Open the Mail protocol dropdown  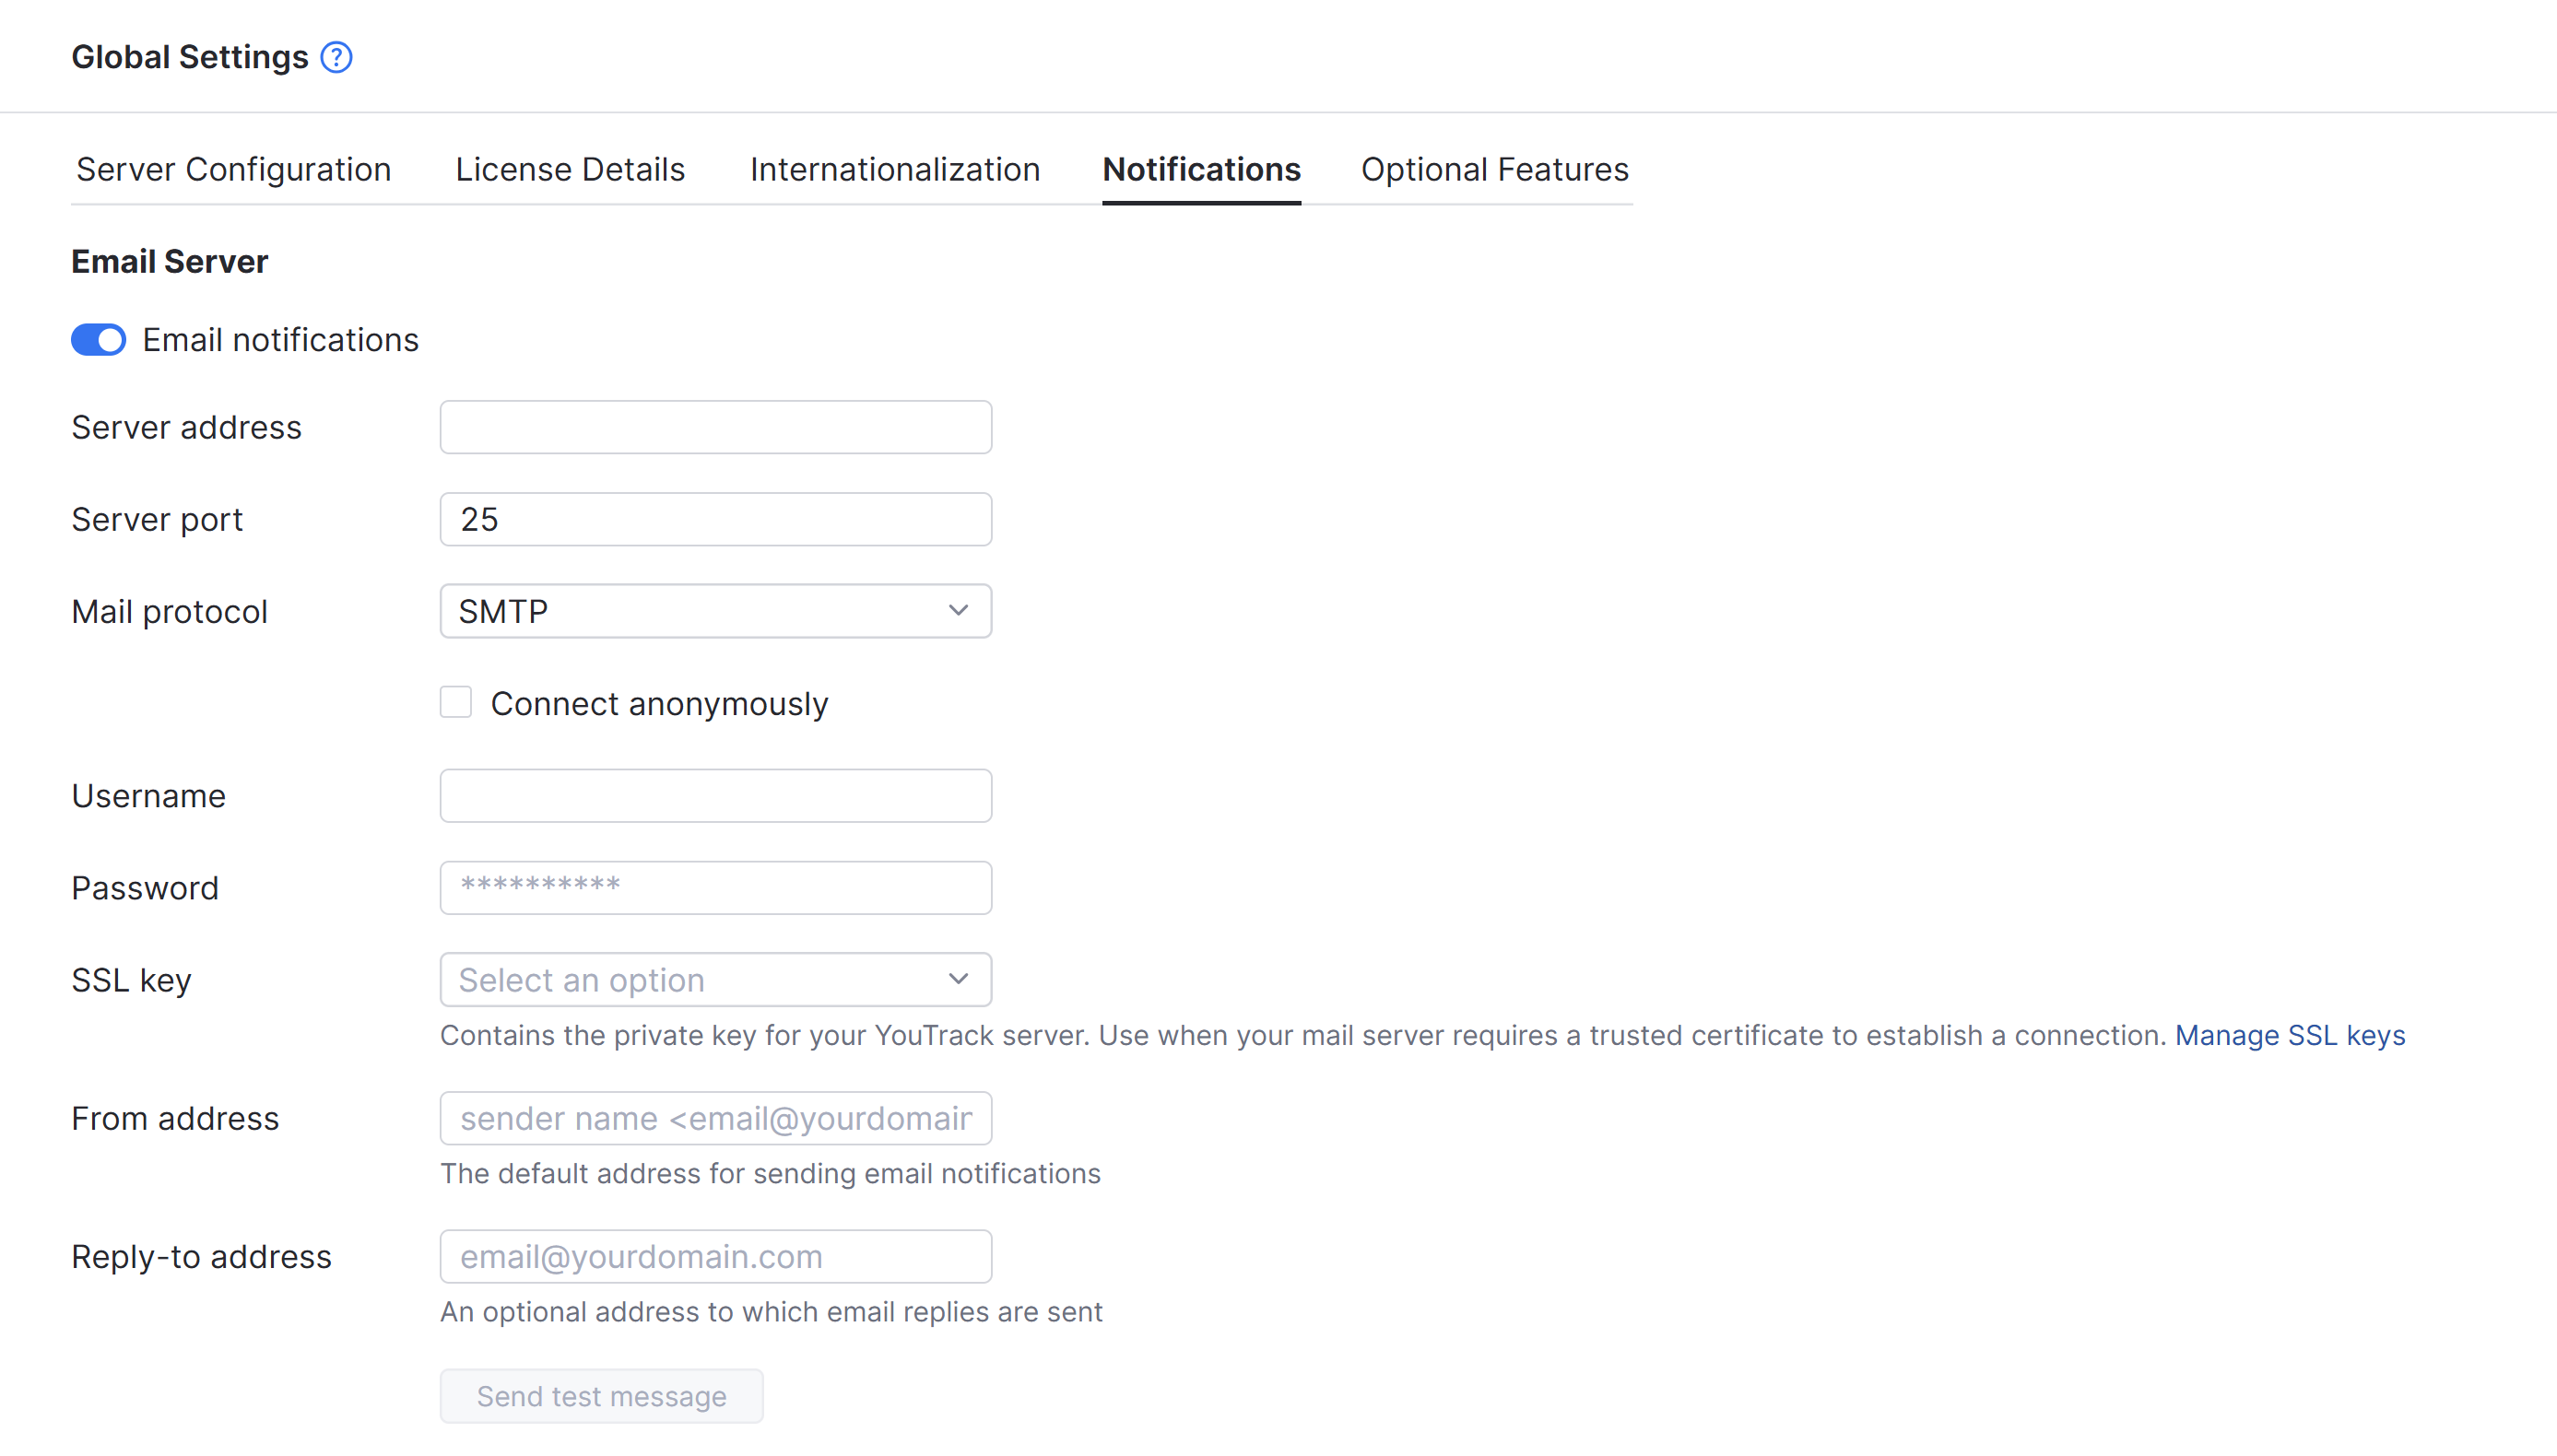(714, 610)
